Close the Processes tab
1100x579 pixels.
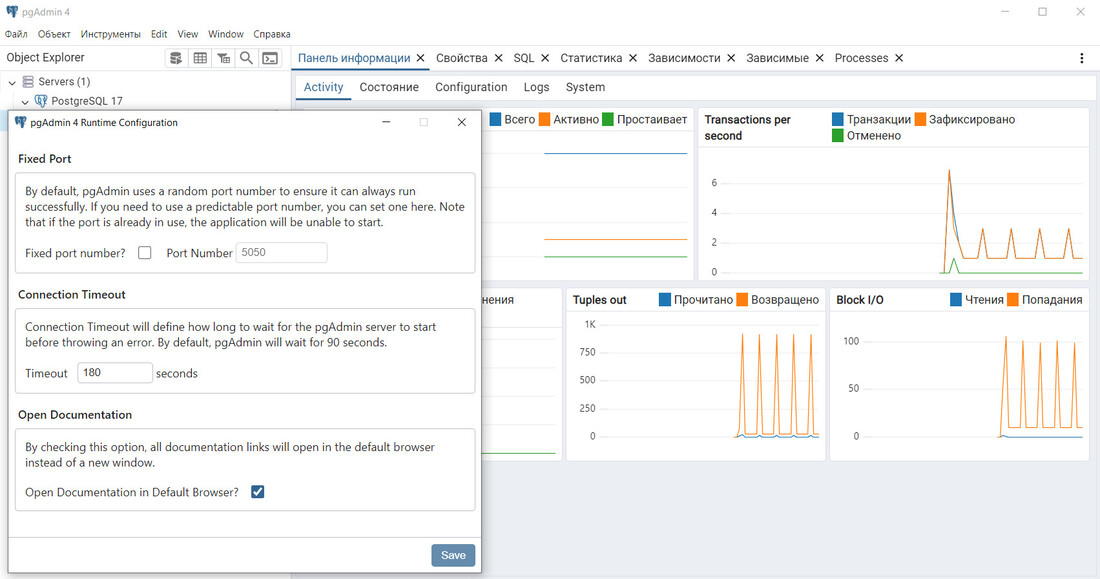(899, 58)
